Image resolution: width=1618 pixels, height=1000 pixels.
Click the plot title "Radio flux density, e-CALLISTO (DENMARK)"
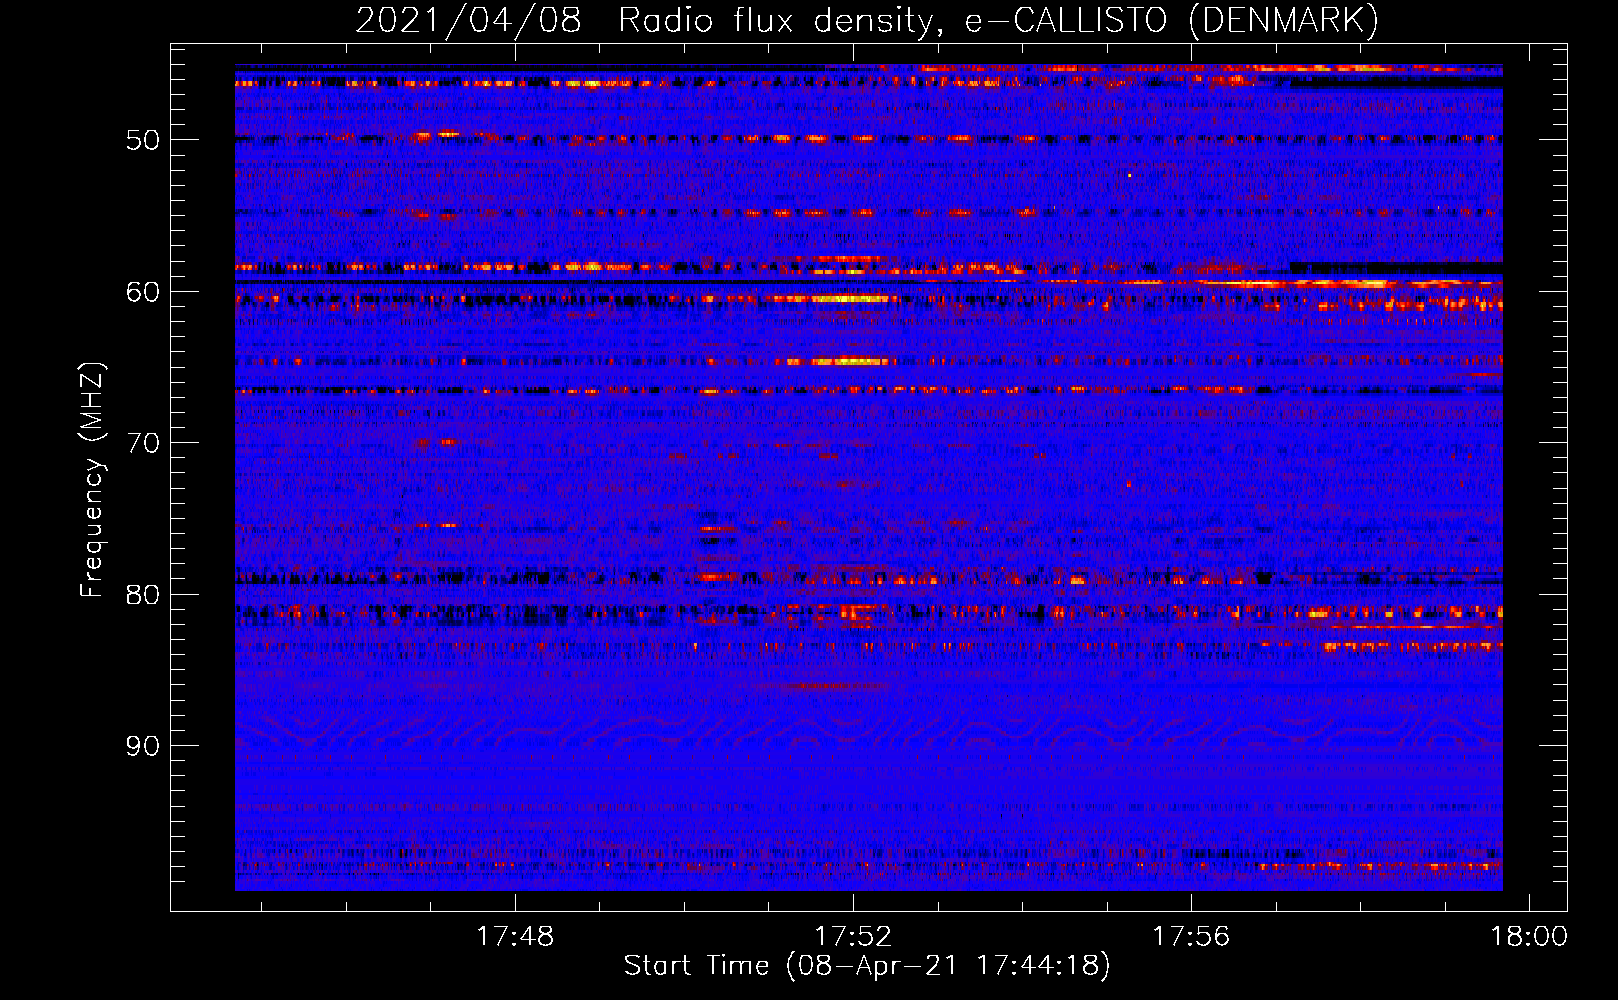pyautogui.click(x=998, y=21)
